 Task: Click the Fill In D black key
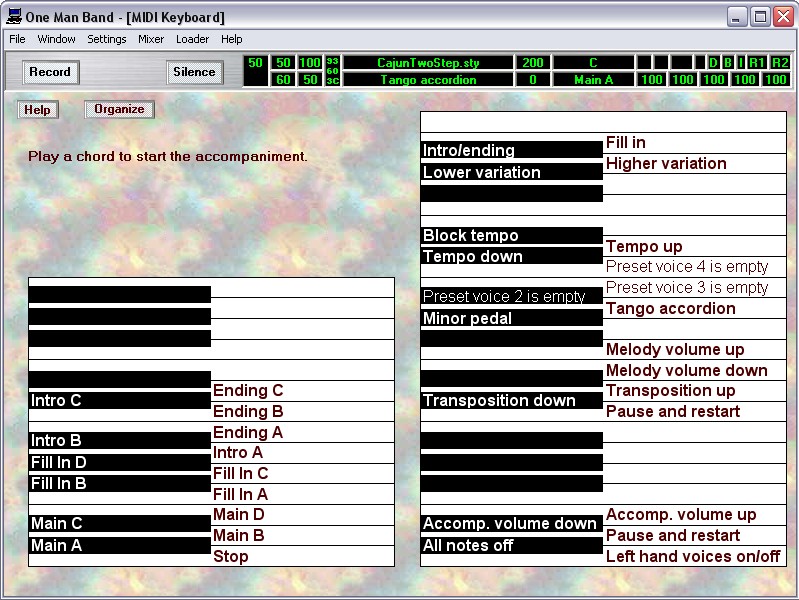coord(120,462)
